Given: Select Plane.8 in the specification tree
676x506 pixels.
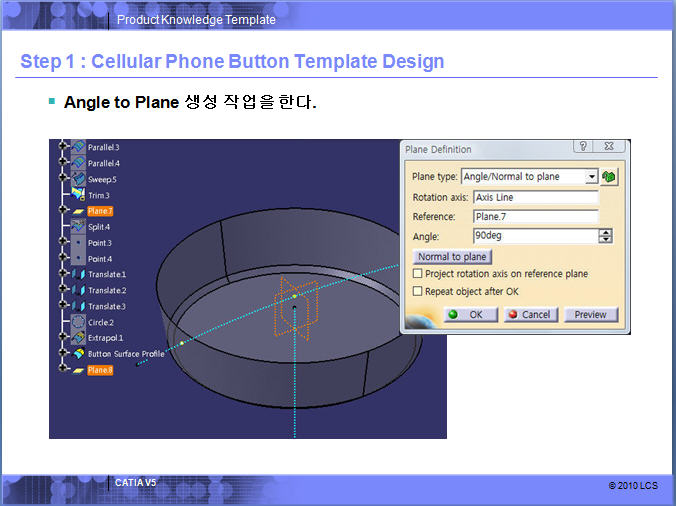Looking at the screenshot, I should (100, 370).
